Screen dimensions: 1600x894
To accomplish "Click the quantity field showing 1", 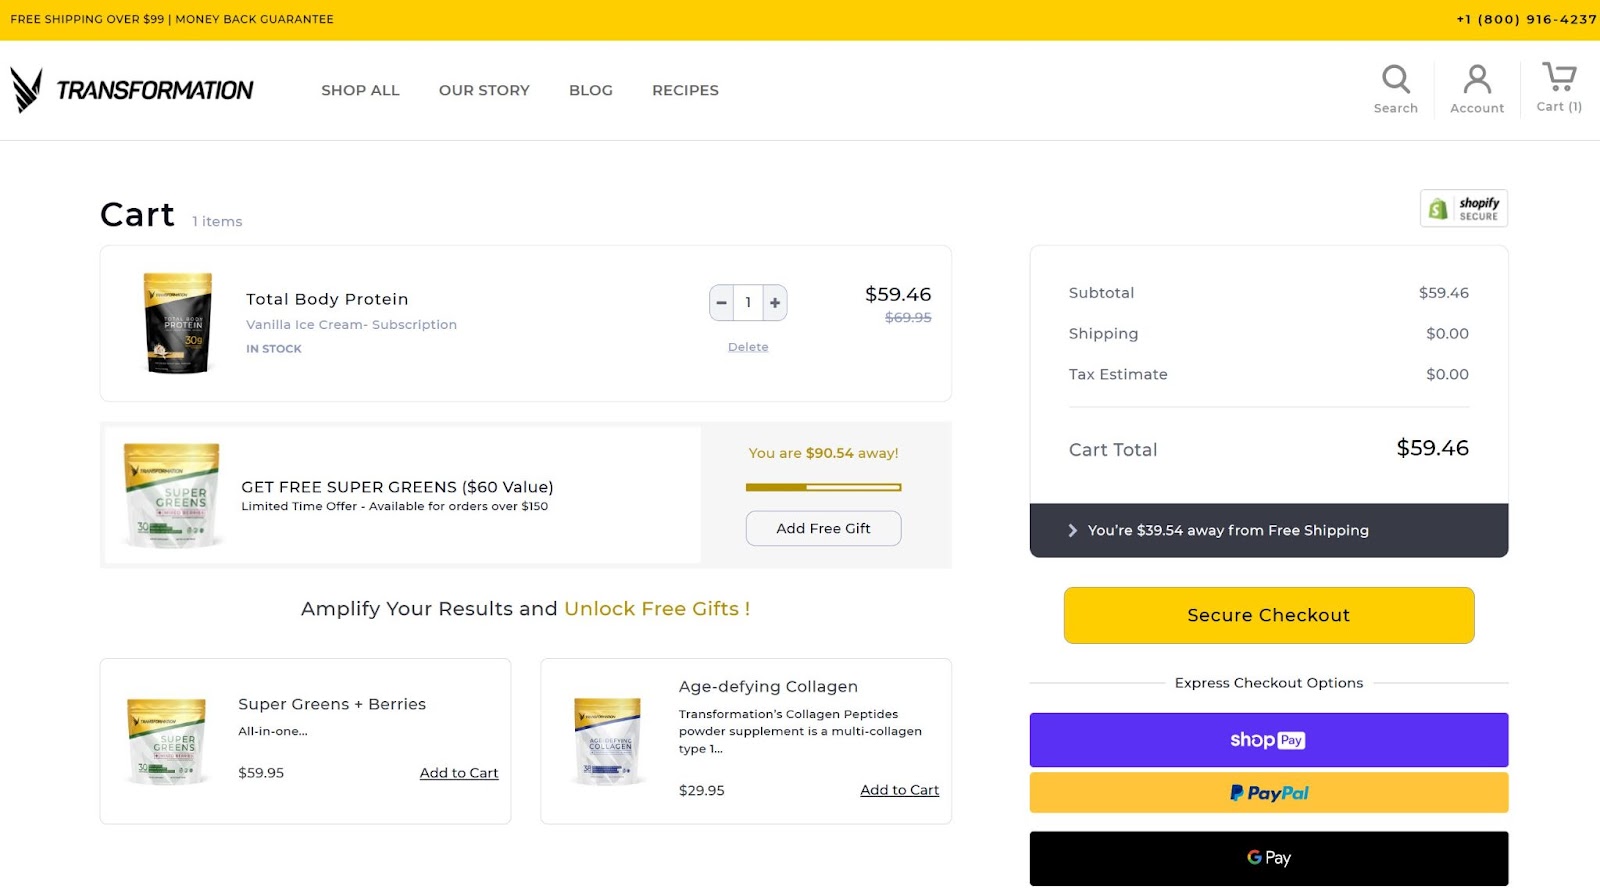I will (748, 303).
